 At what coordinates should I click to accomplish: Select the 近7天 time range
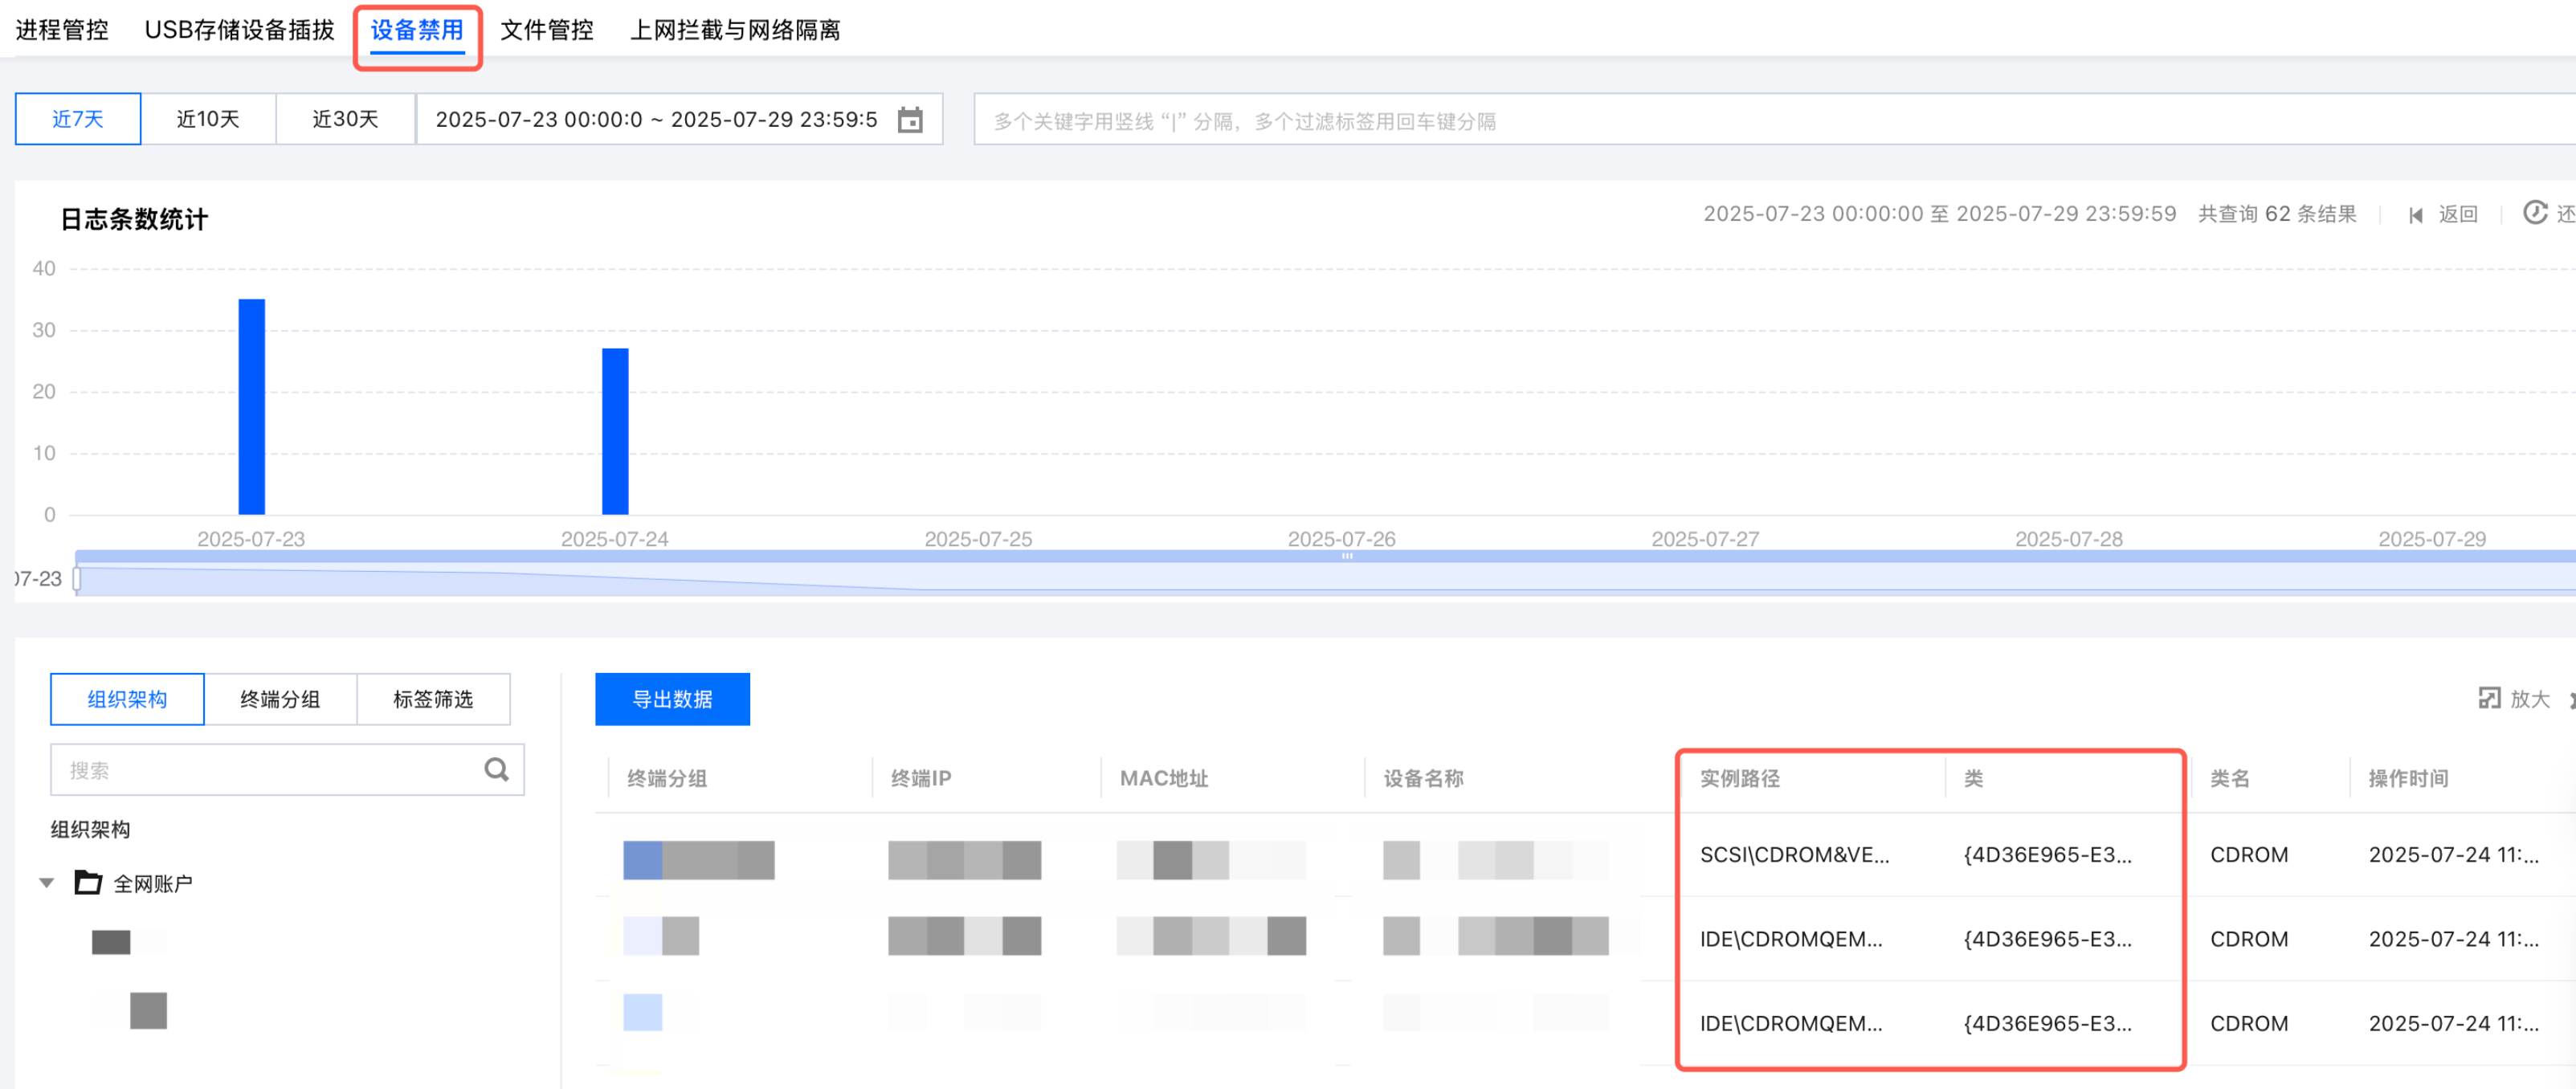(x=78, y=119)
